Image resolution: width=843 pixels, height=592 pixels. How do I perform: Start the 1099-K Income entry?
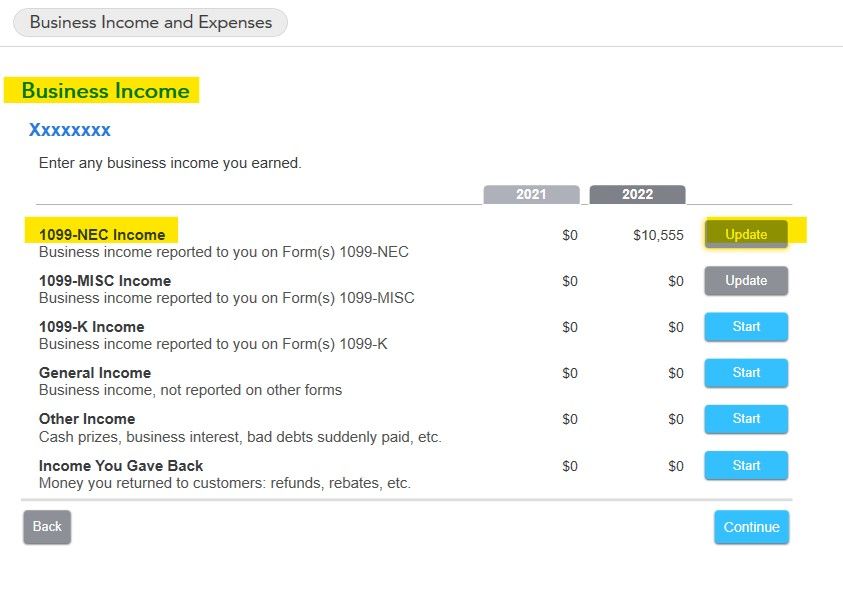pyautogui.click(x=746, y=326)
